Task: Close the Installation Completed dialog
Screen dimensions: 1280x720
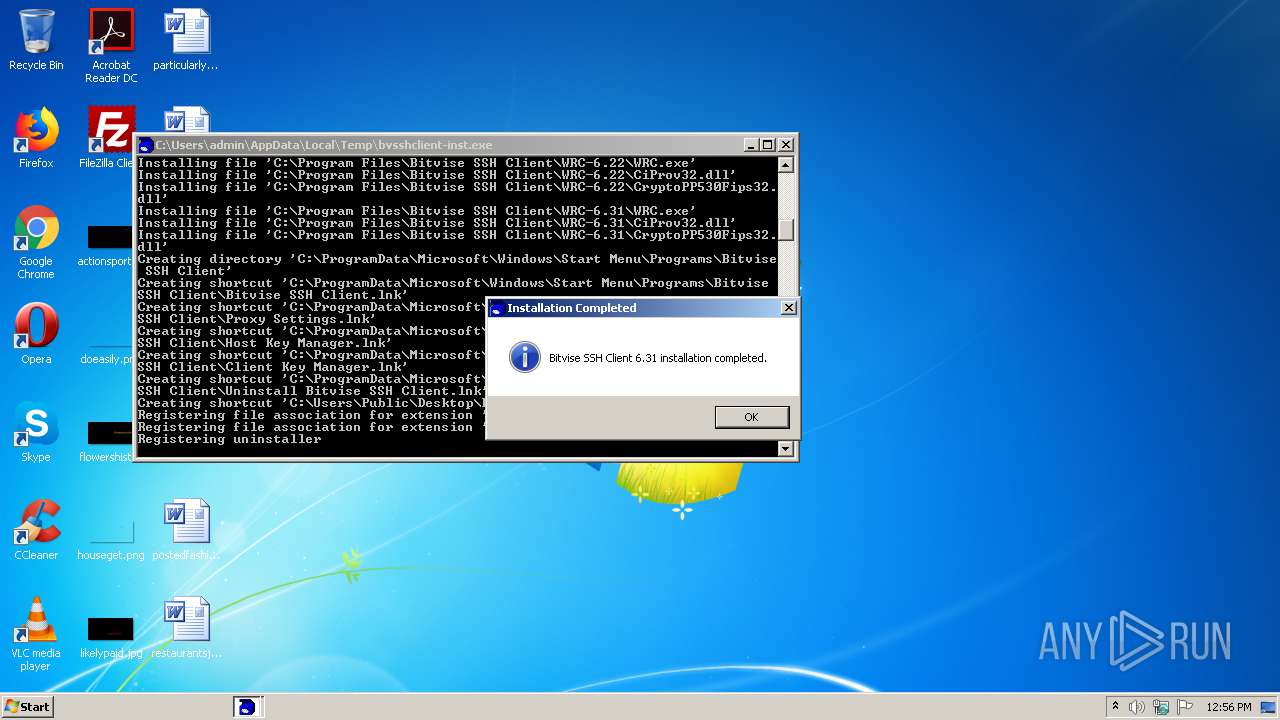Action: pos(788,308)
